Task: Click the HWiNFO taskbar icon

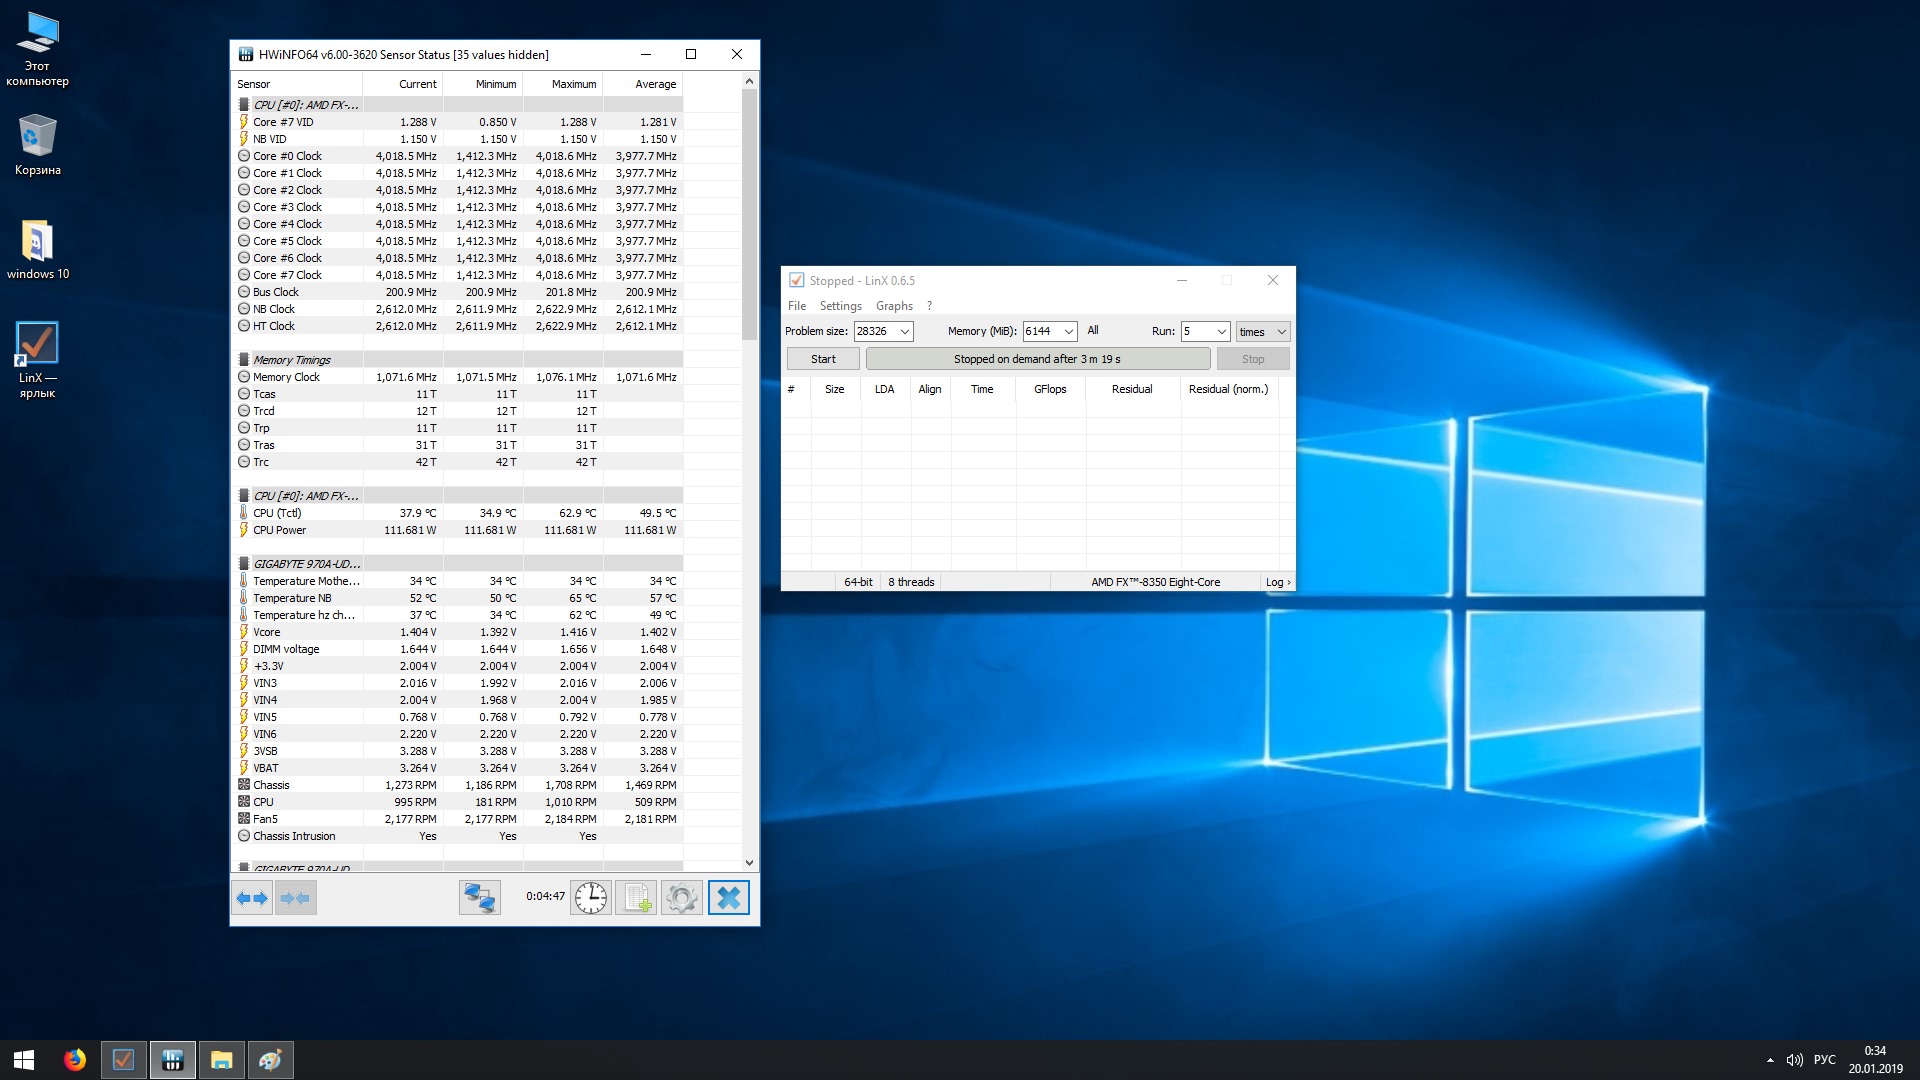Action: click(172, 1060)
